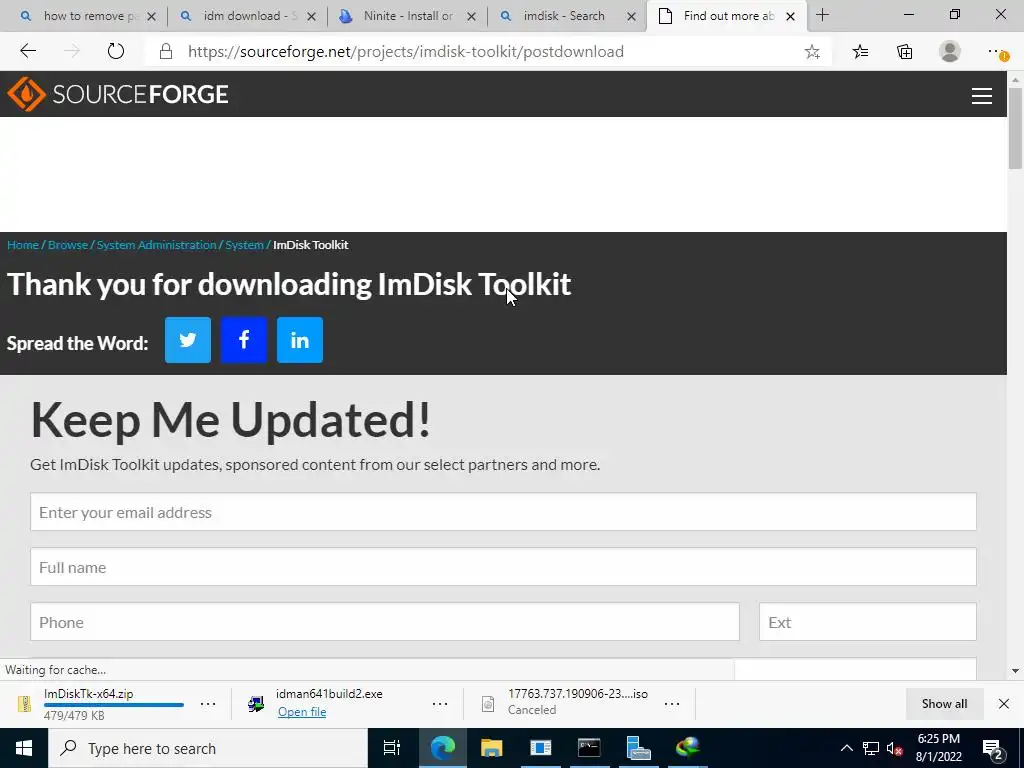The height and width of the screenshot is (768, 1024).
Task: Open options for ImDiskTk-x64.zip download
Action: coord(208,703)
